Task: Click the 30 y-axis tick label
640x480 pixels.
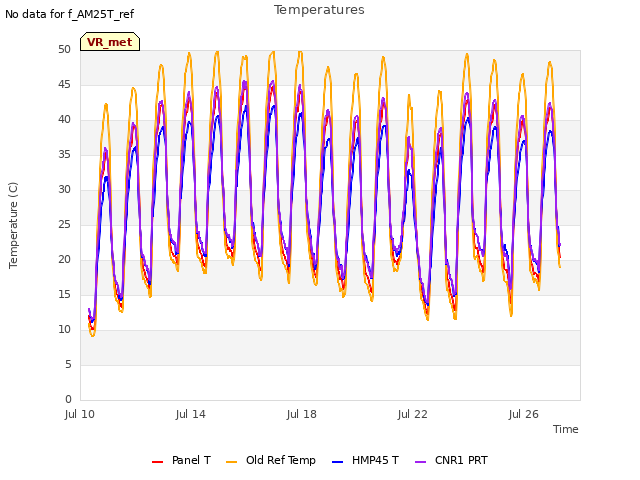Action: (x=64, y=189)
